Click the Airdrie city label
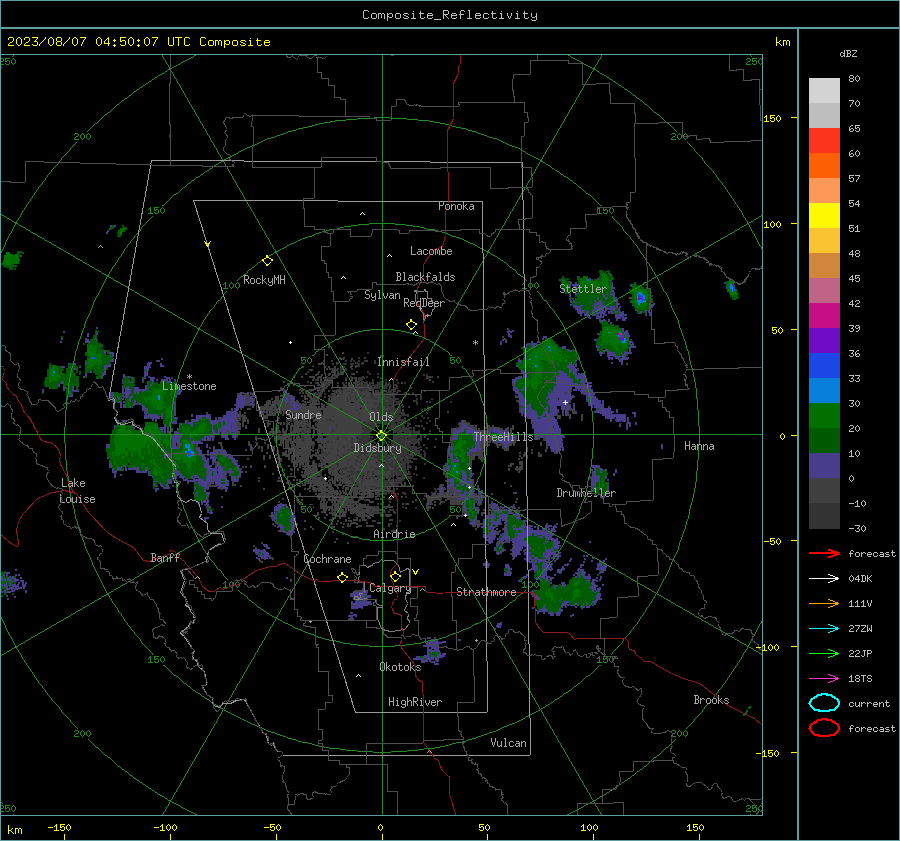 tap(394, 534)
